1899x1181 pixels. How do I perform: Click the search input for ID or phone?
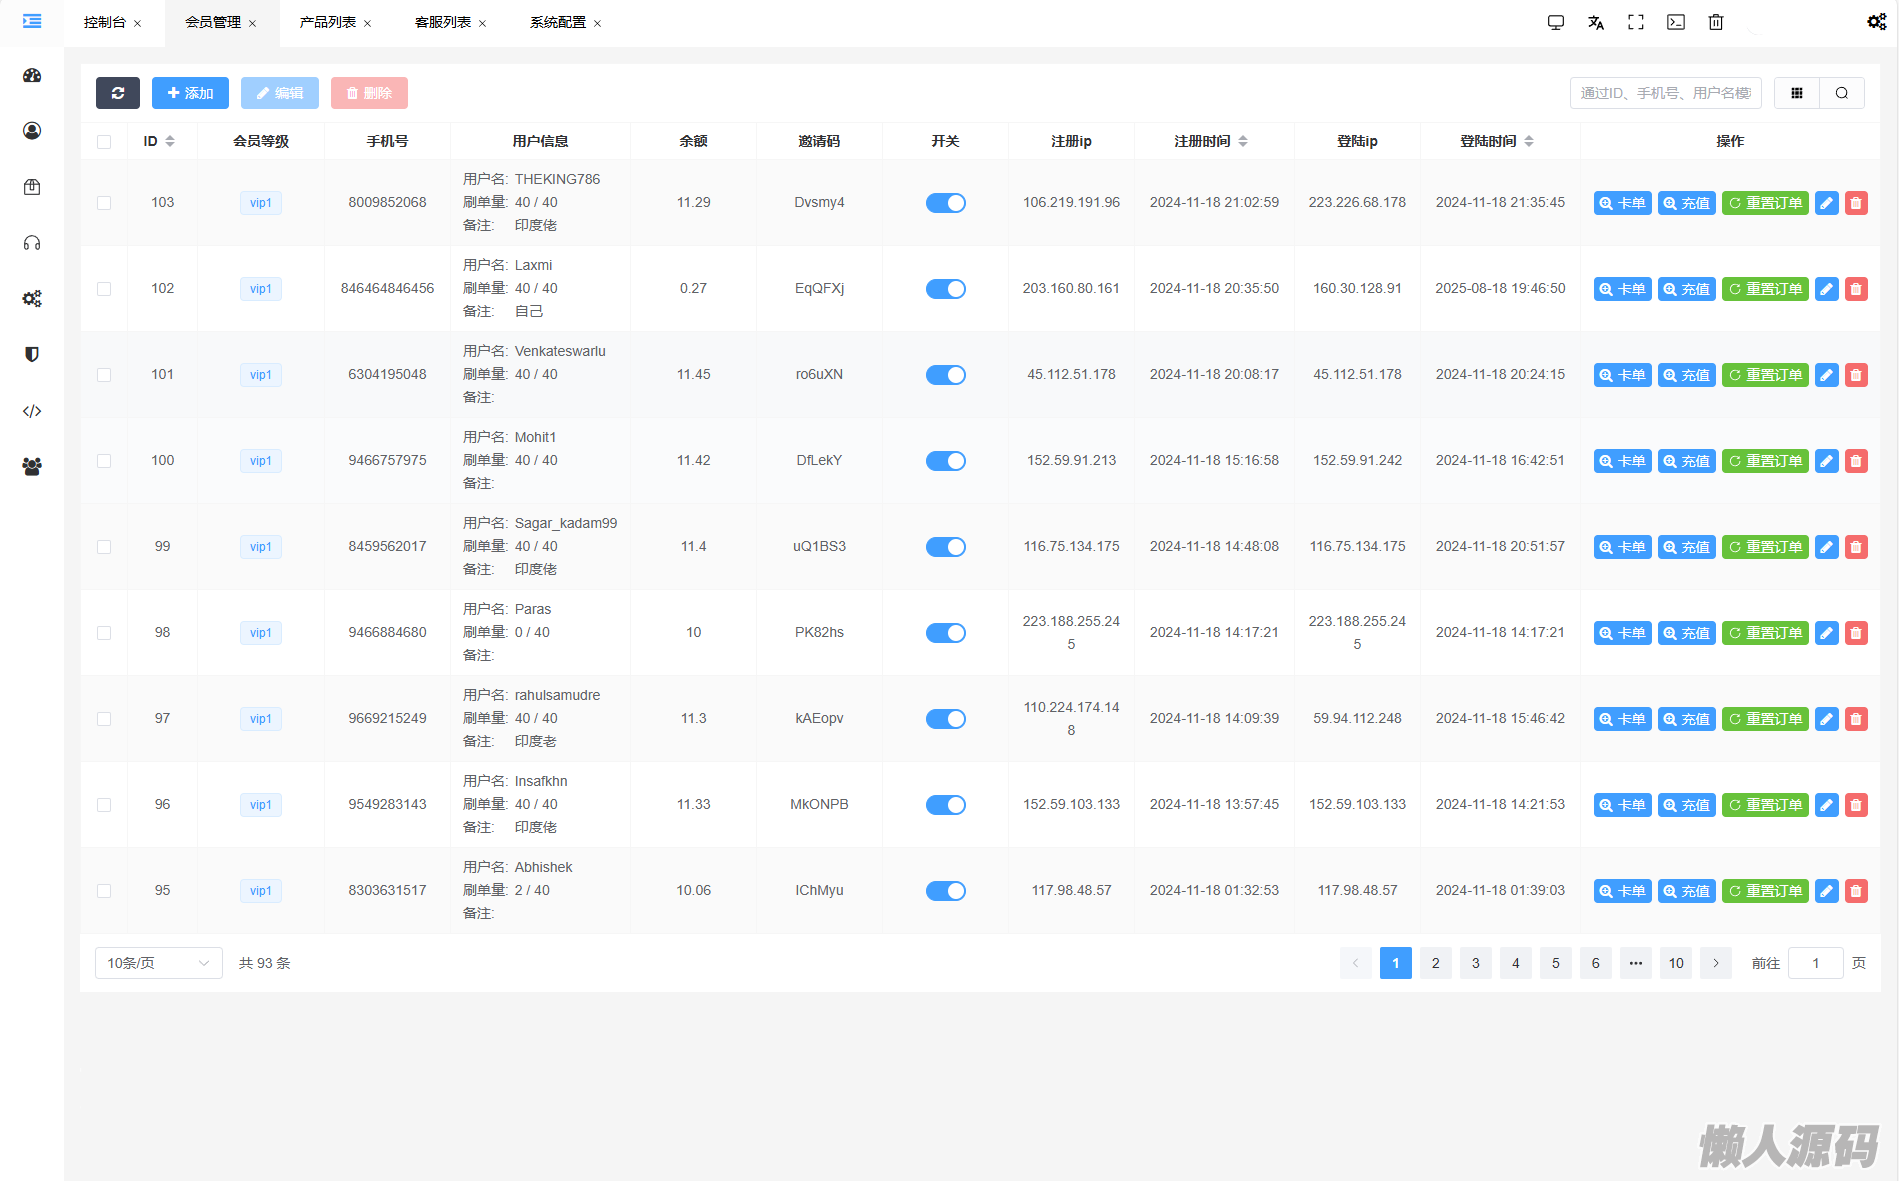point(1665,93)
